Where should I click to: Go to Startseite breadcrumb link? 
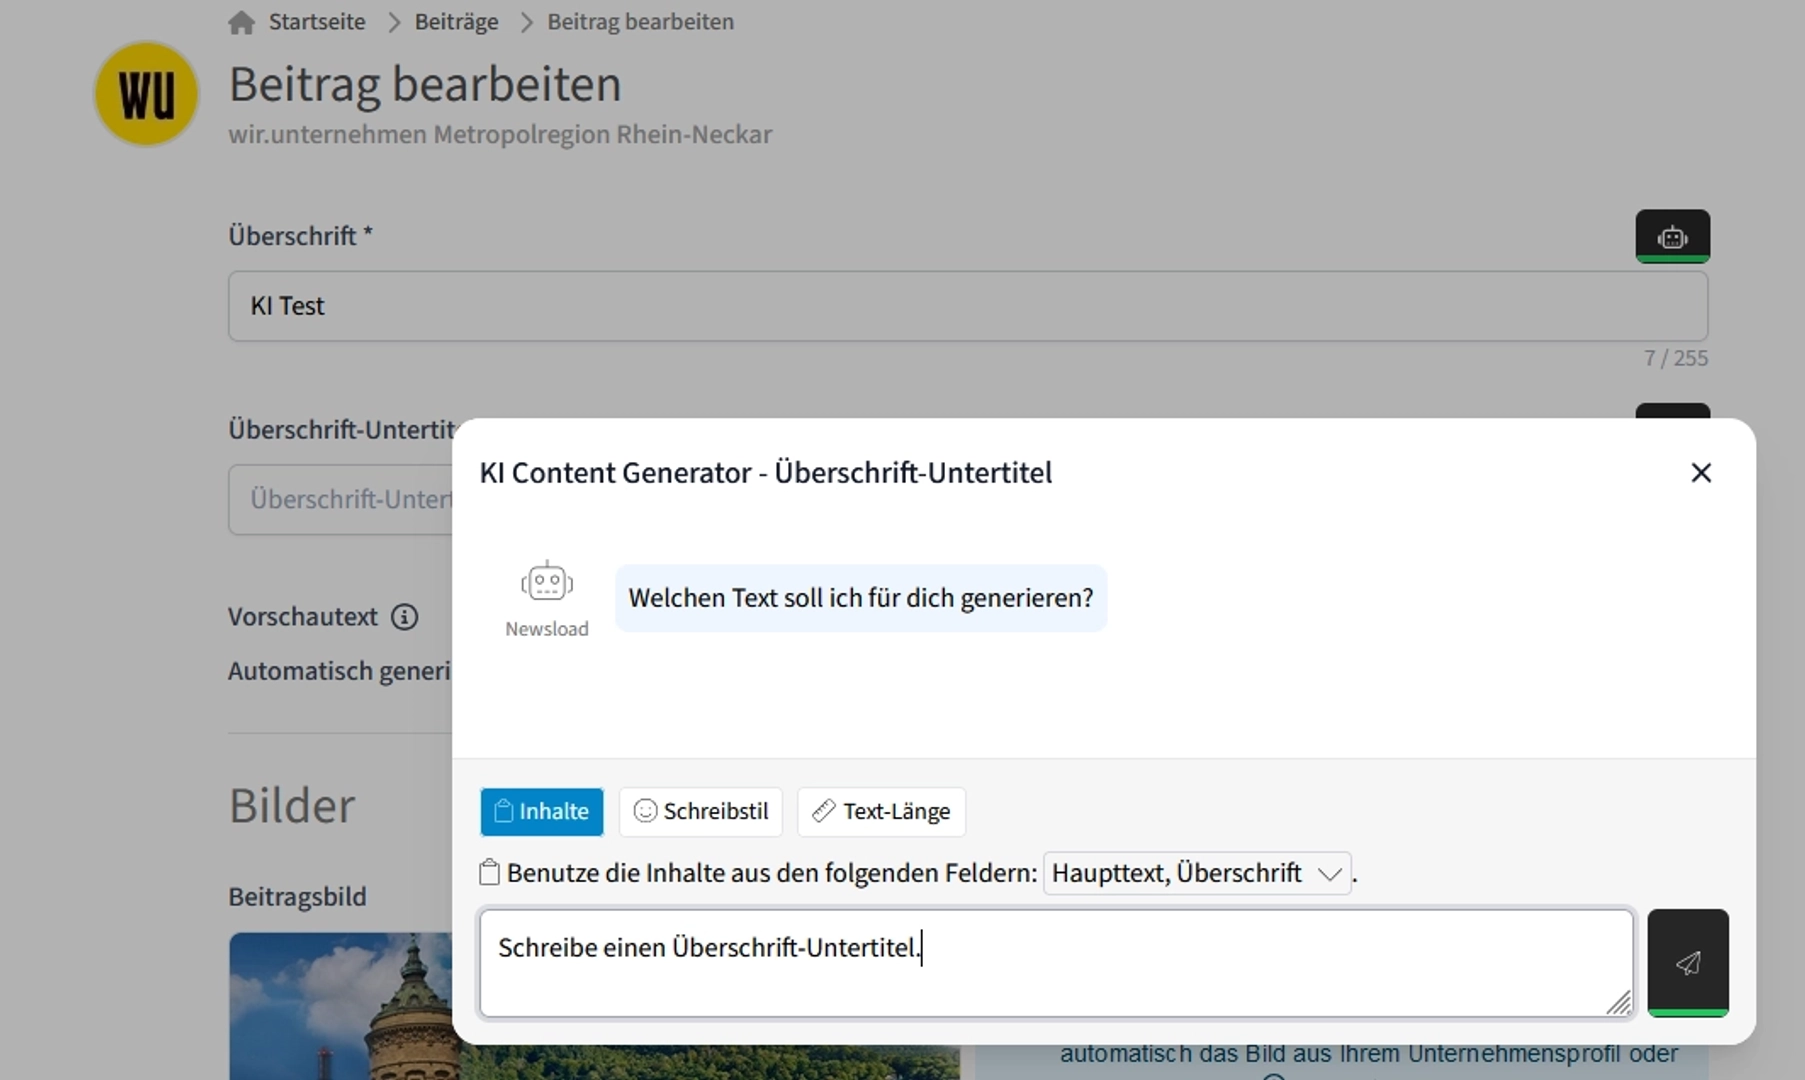[316, 22]
